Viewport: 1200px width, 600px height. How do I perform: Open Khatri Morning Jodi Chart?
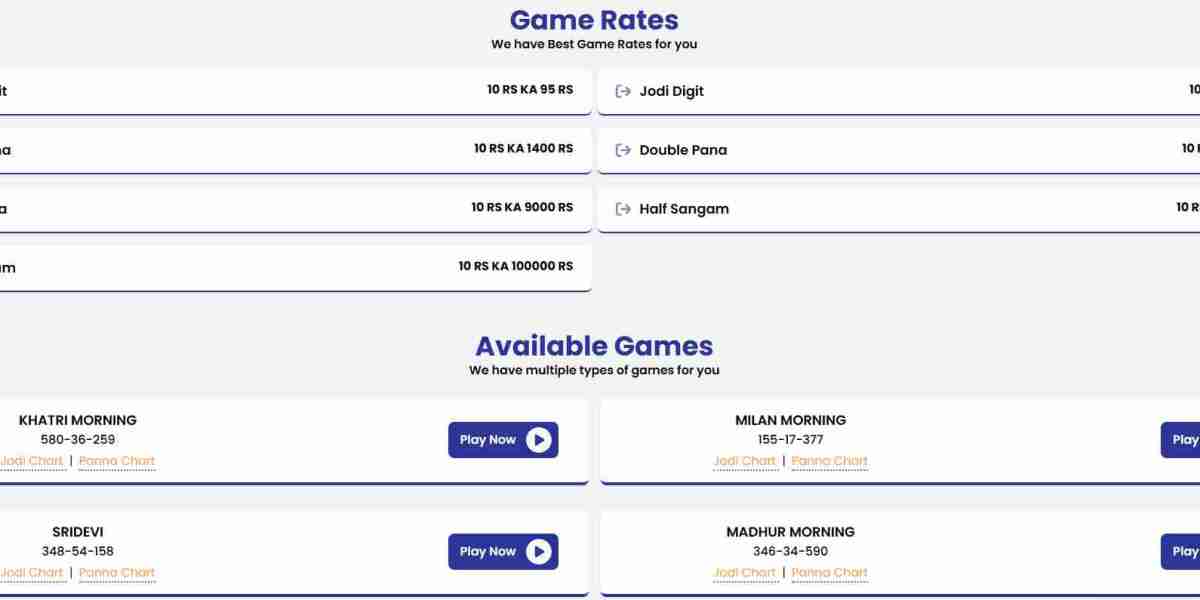click(32, 461)
